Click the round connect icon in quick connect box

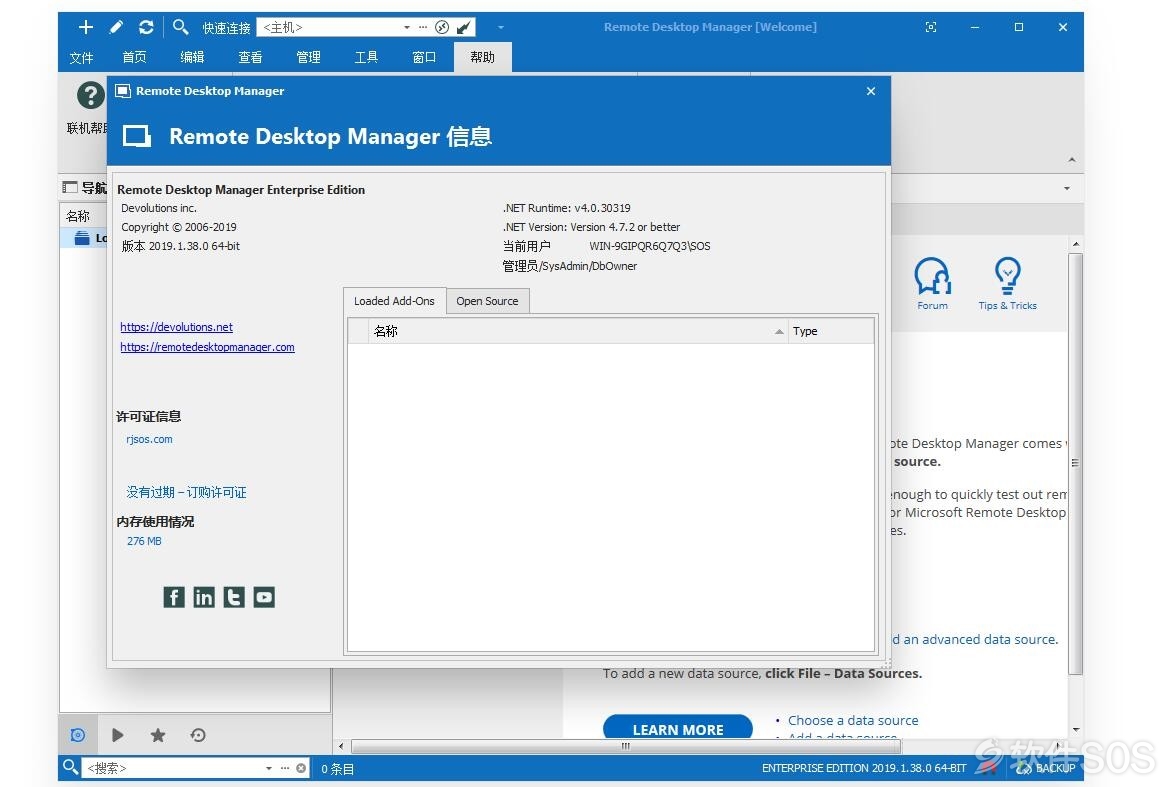point(442,28)
